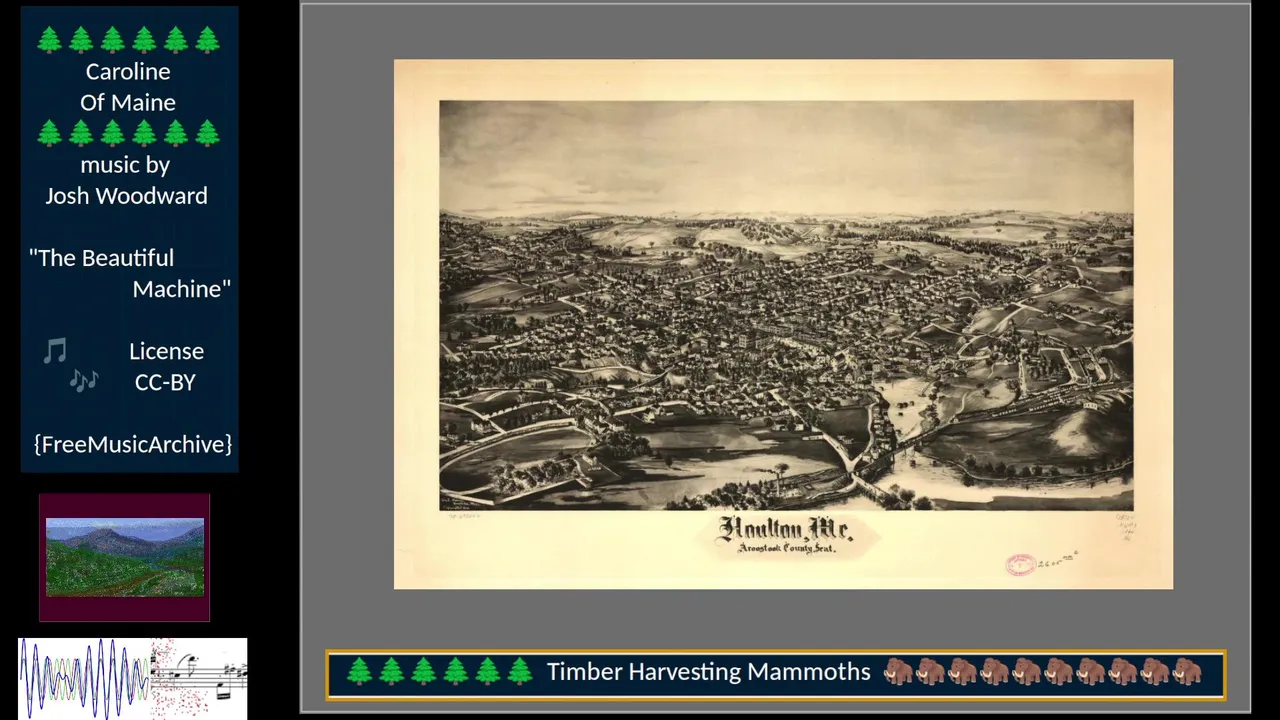Select the album title "The Beautiful Machine"
The image size is (1280, 720).
(130, 273)
